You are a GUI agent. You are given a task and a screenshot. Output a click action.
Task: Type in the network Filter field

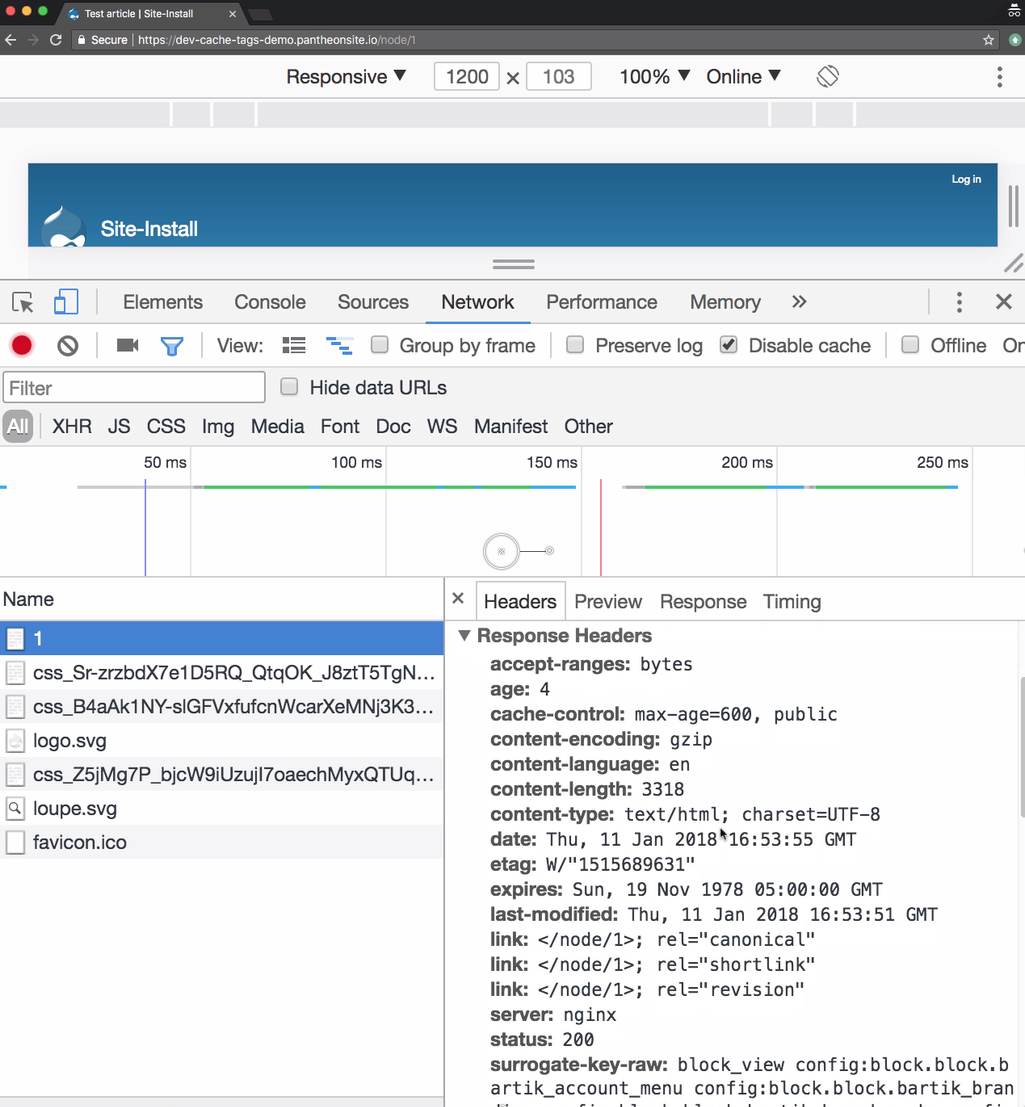click(x=134, y=386)
